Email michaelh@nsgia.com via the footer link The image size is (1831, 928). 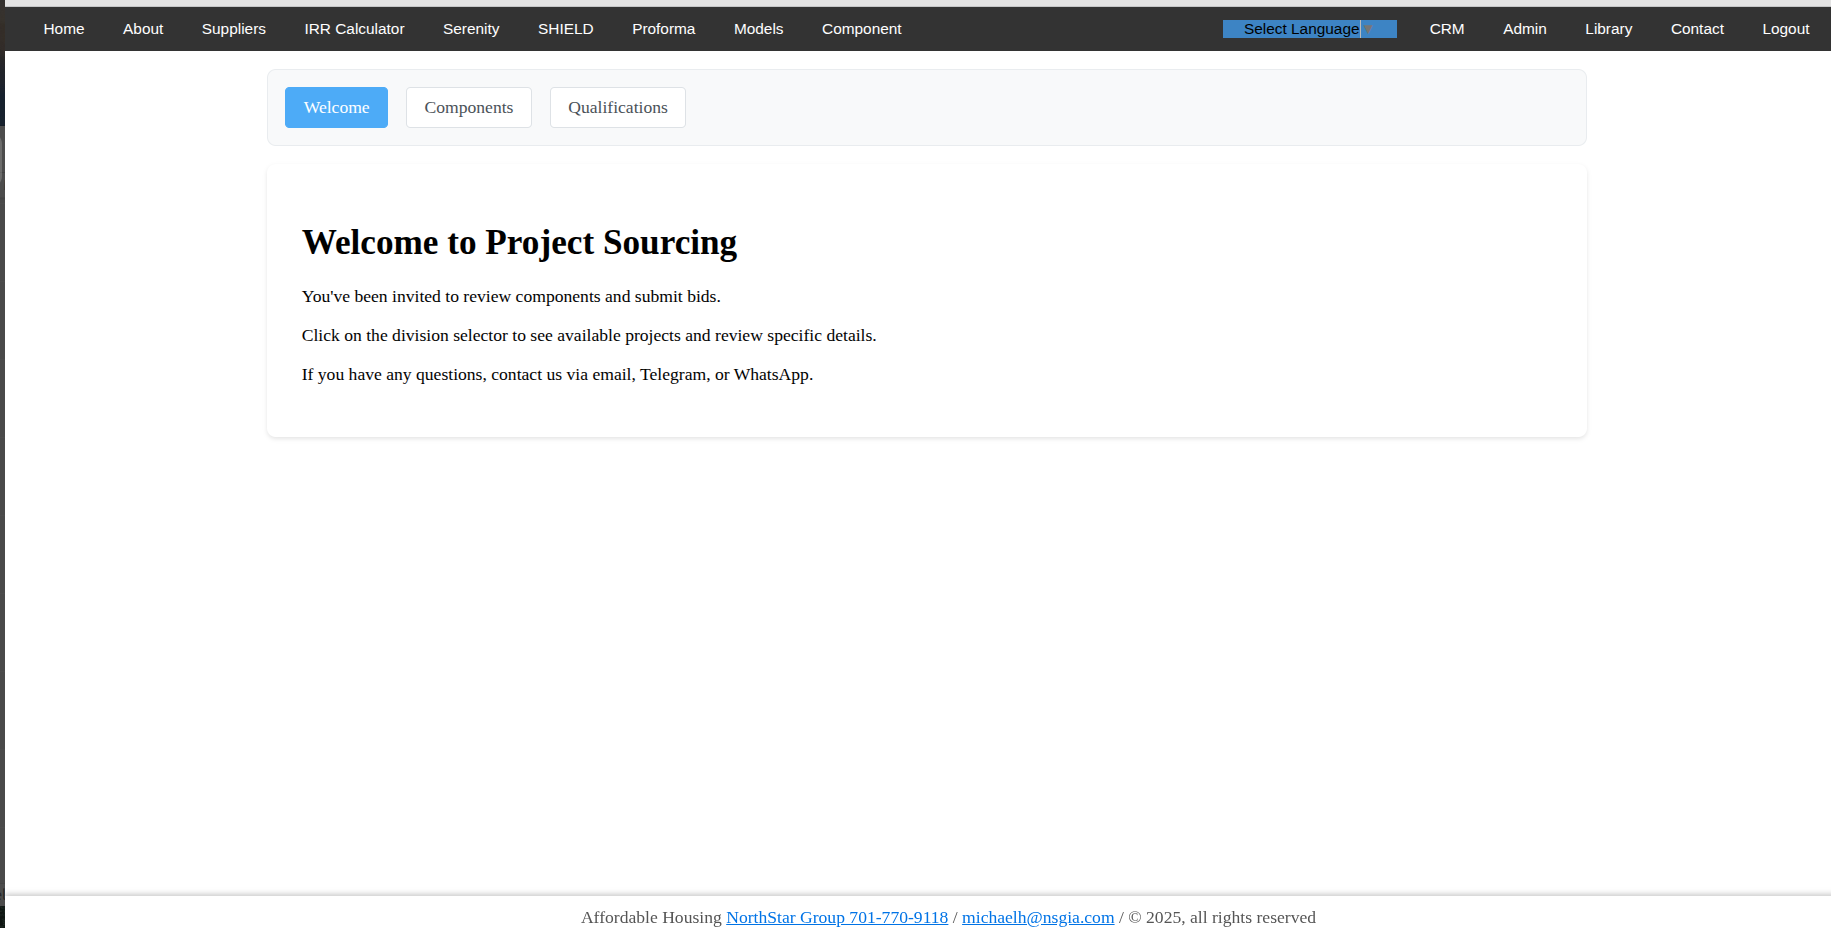[1037, 917]
